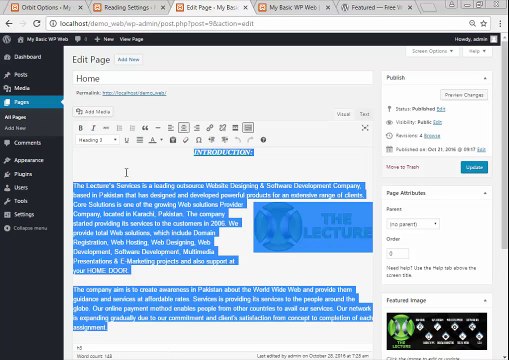The width and height of the screenshot is (509, 360).
Task: Switch to the Visual editor tab
Action: click(x=343, y=114)
